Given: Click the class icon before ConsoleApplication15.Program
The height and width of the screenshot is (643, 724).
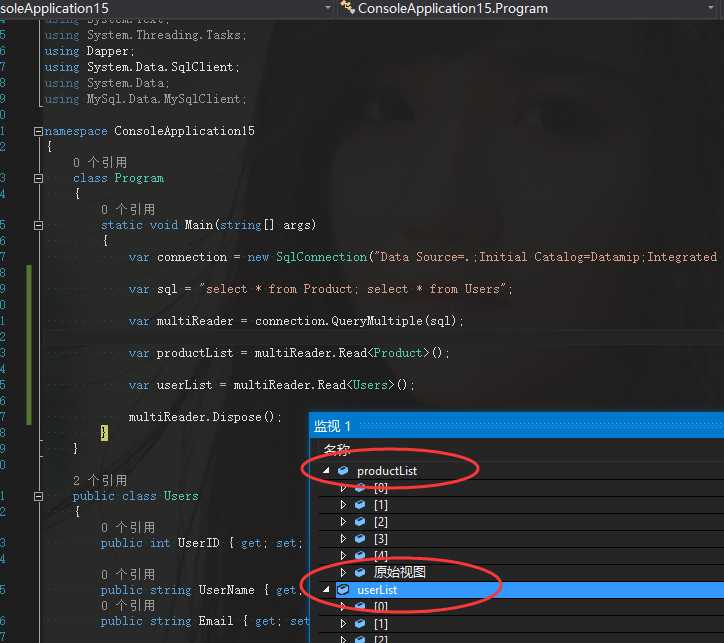Looking at the screenshot, I should click(x=347, y=8).
